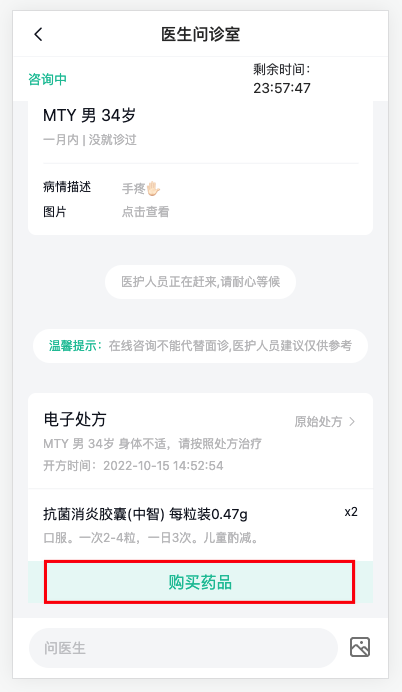Tap the 医护人员正在赶来 system message
The width and height of the screenshot is (402, 692).
pyautogui.click(x=200, y=282)
